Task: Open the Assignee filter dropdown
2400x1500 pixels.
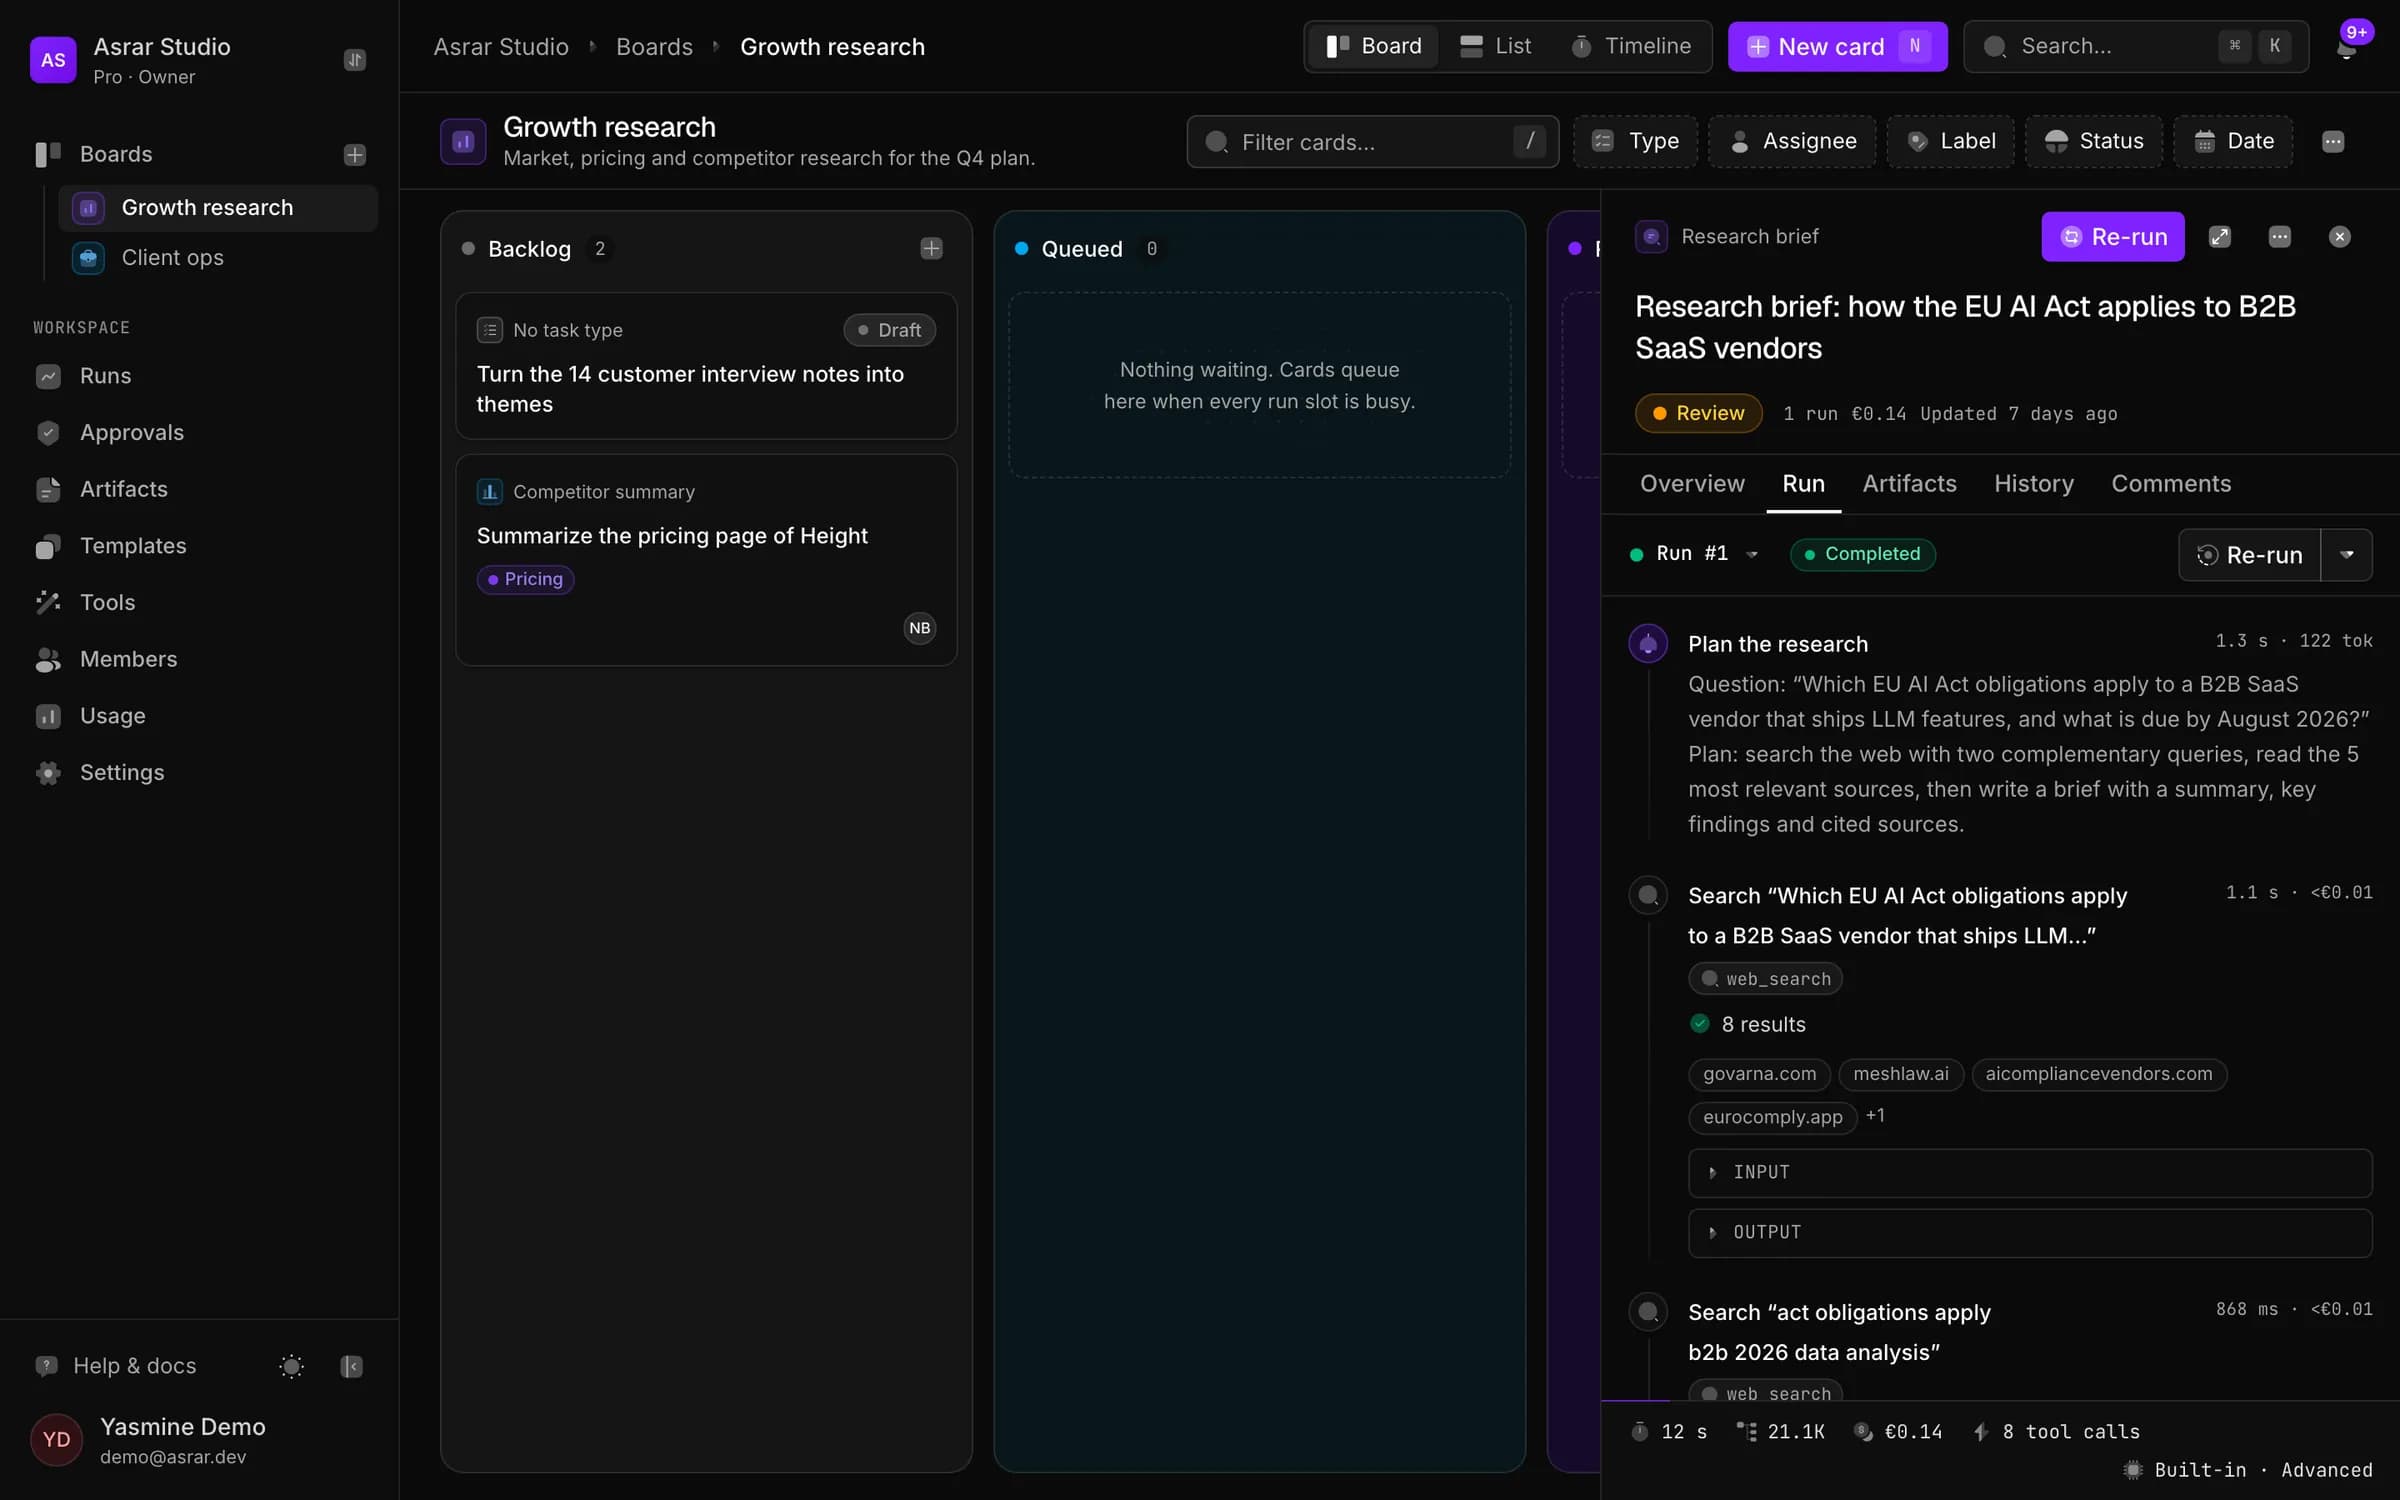Action: [1792, 142]
